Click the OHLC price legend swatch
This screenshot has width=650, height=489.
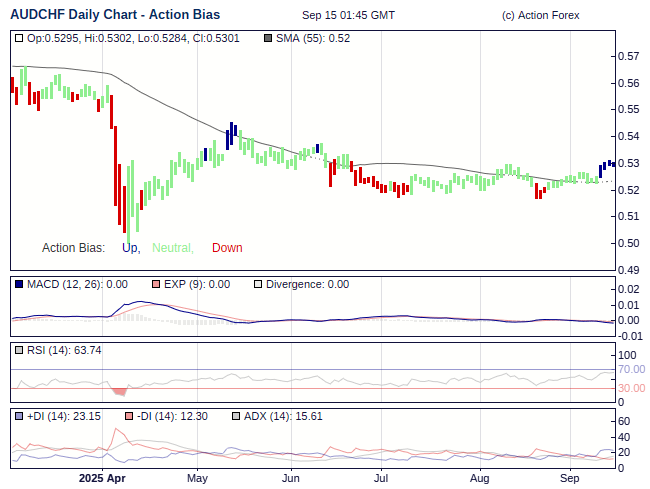pos(19,38)
